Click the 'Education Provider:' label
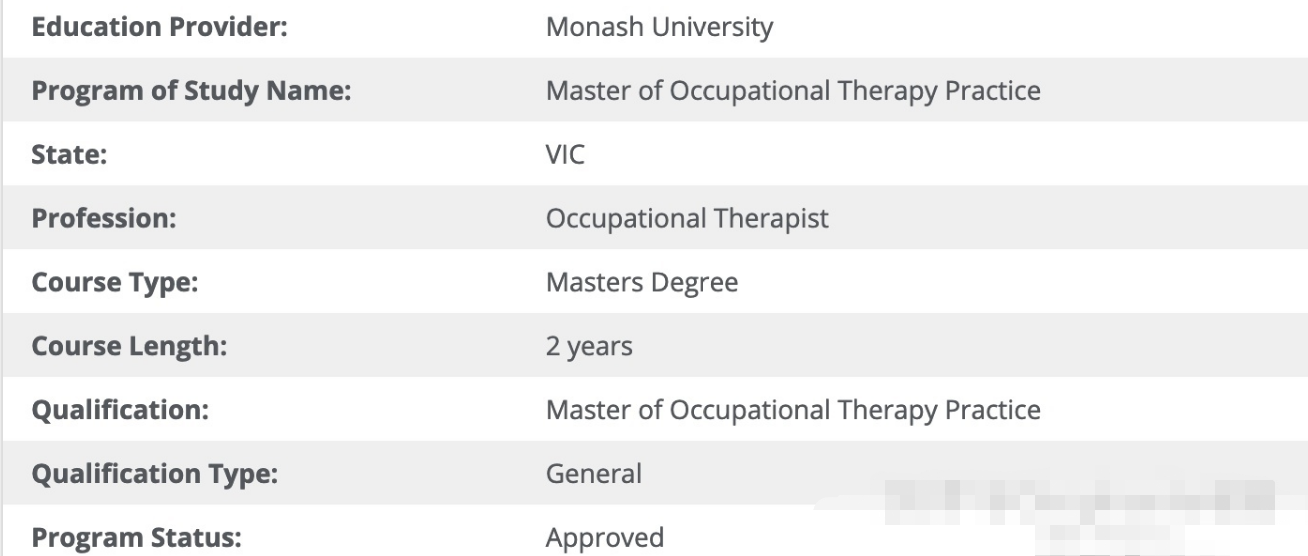Image resolution: width=1308 pixels, height=556 pixels. click(x=160, y=27)
